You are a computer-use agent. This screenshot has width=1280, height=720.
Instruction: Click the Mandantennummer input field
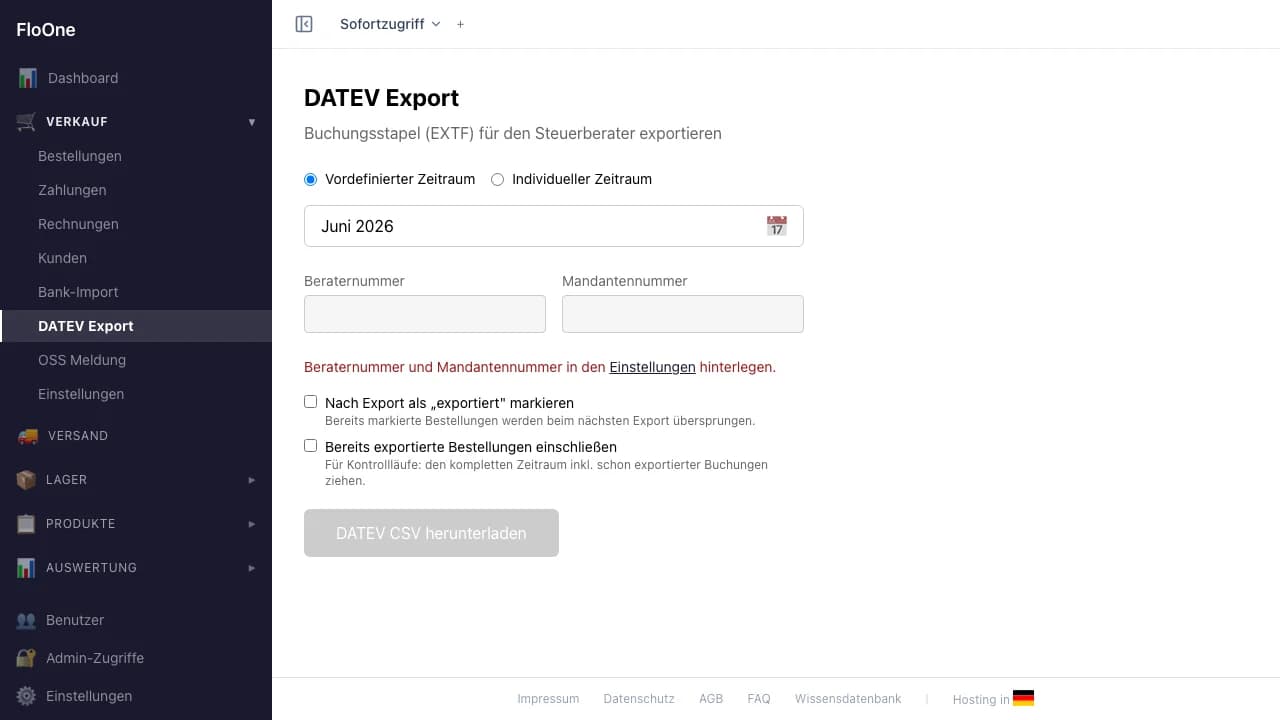pyautogui.click(x=683, y=314)
